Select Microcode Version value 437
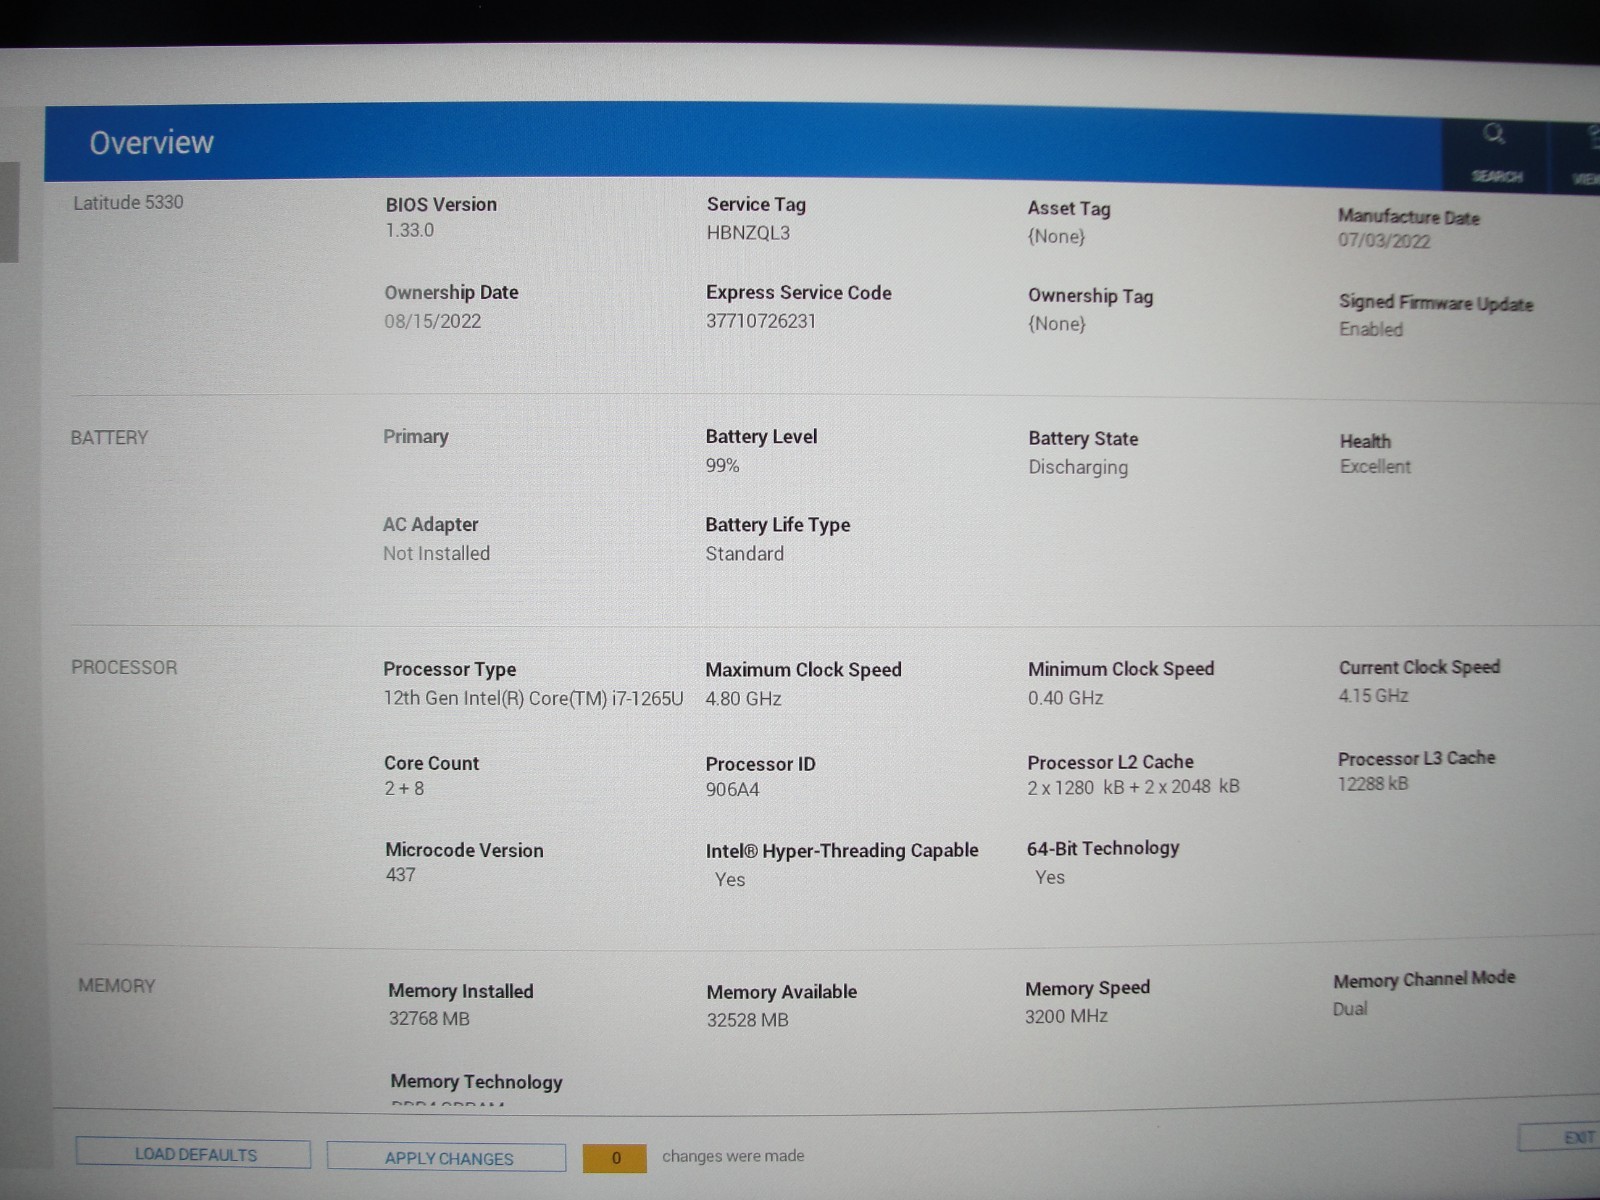 [x=400, y=875]
